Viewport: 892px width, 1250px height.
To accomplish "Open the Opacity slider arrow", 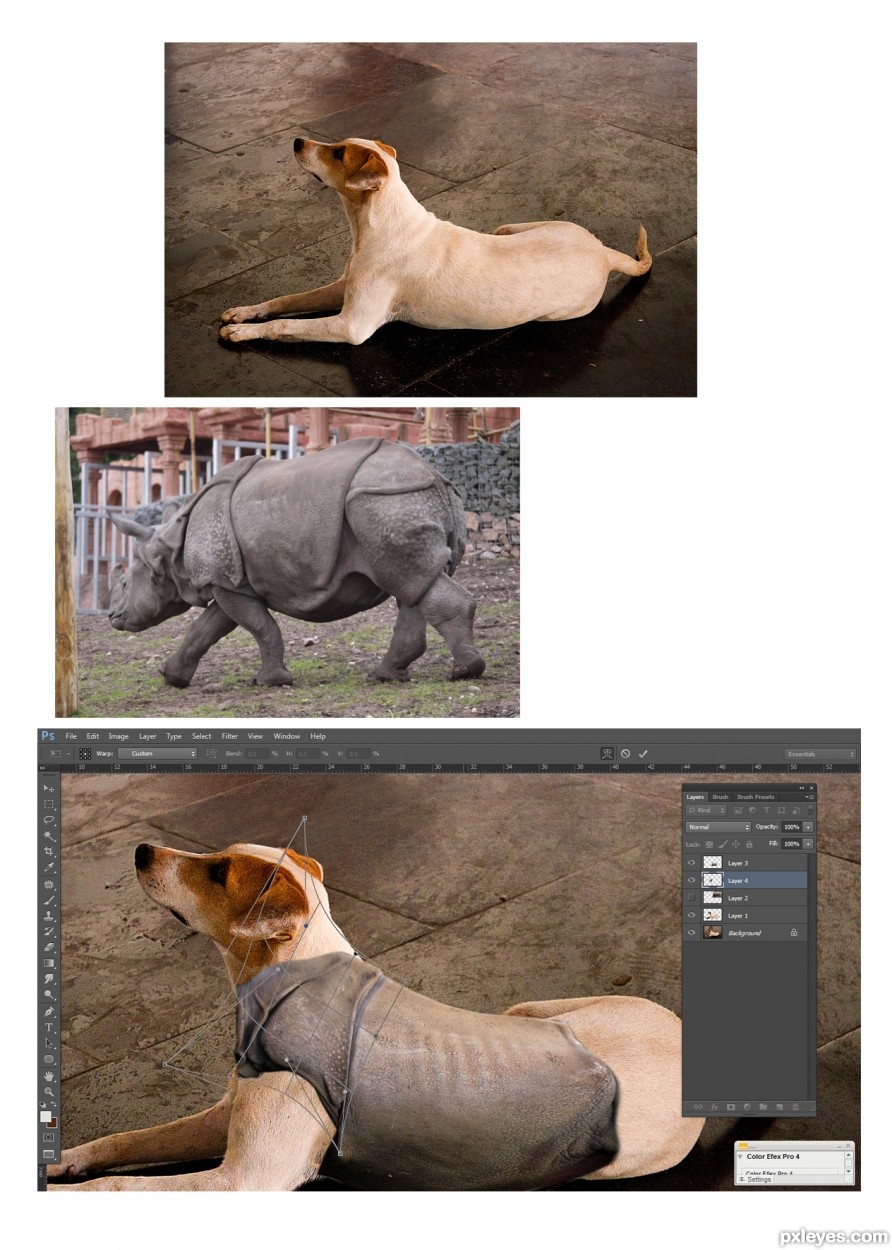I will [808, 827].
